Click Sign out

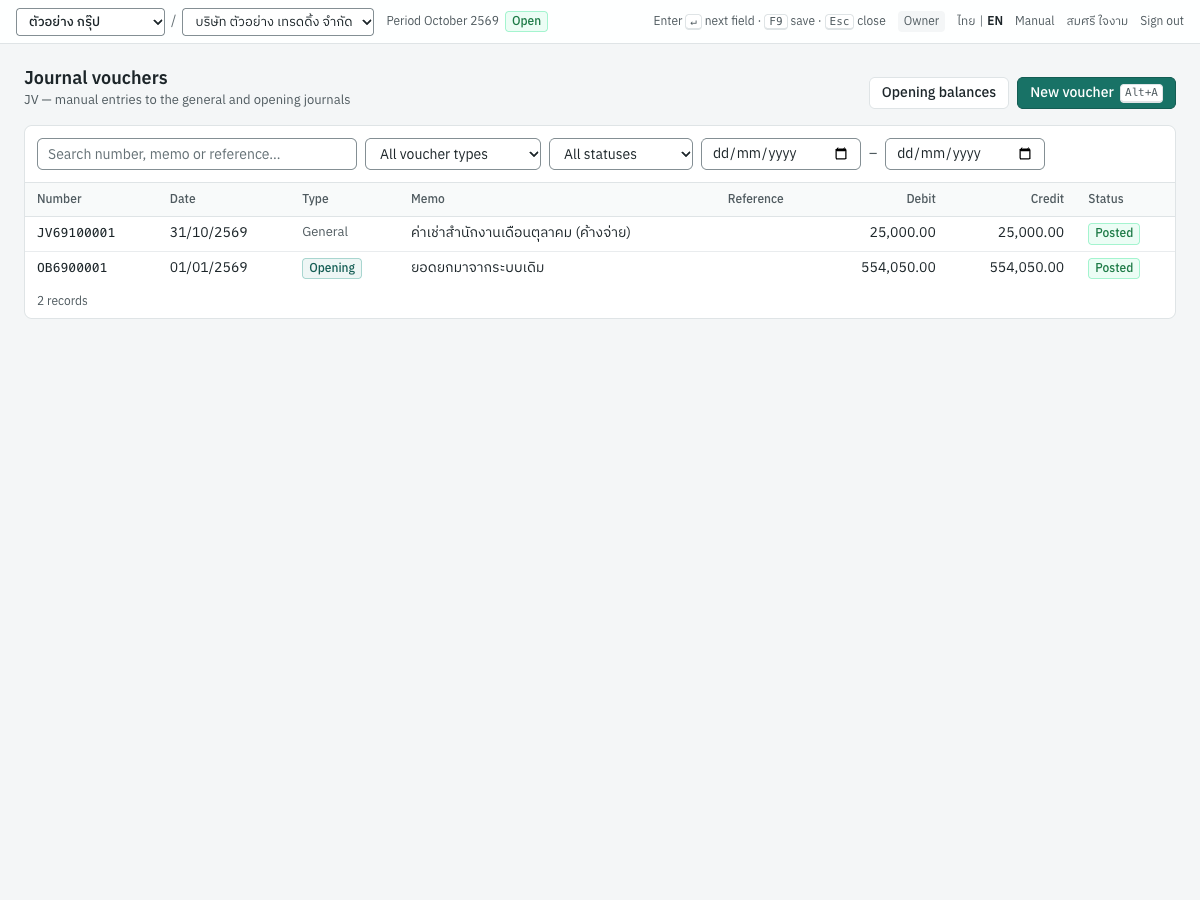tap(1162, 21)
